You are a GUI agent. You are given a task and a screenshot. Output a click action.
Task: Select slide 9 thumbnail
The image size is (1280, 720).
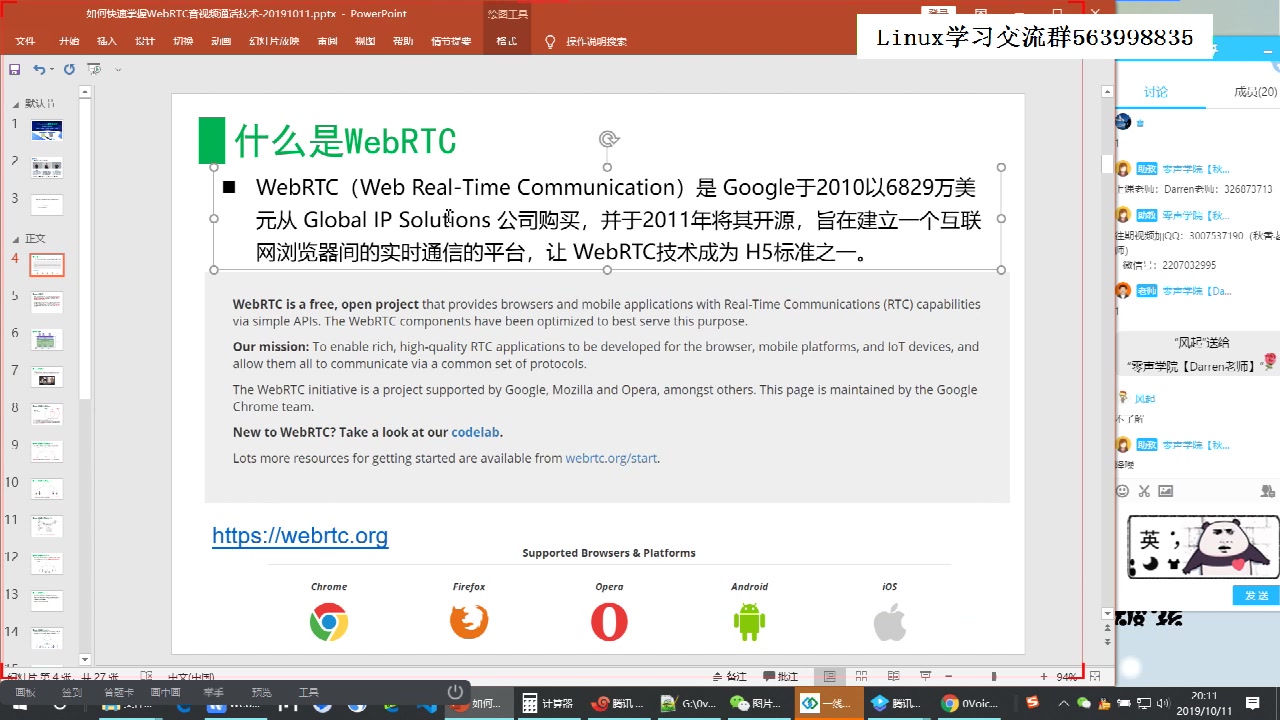(47, 452)
